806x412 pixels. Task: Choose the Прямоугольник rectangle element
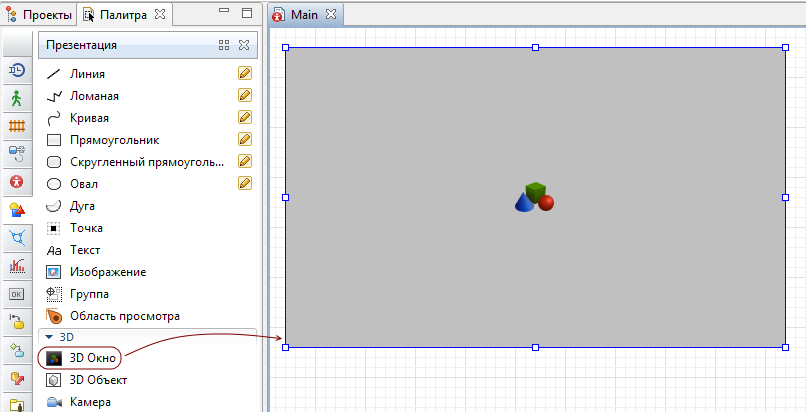pos(114,140)
